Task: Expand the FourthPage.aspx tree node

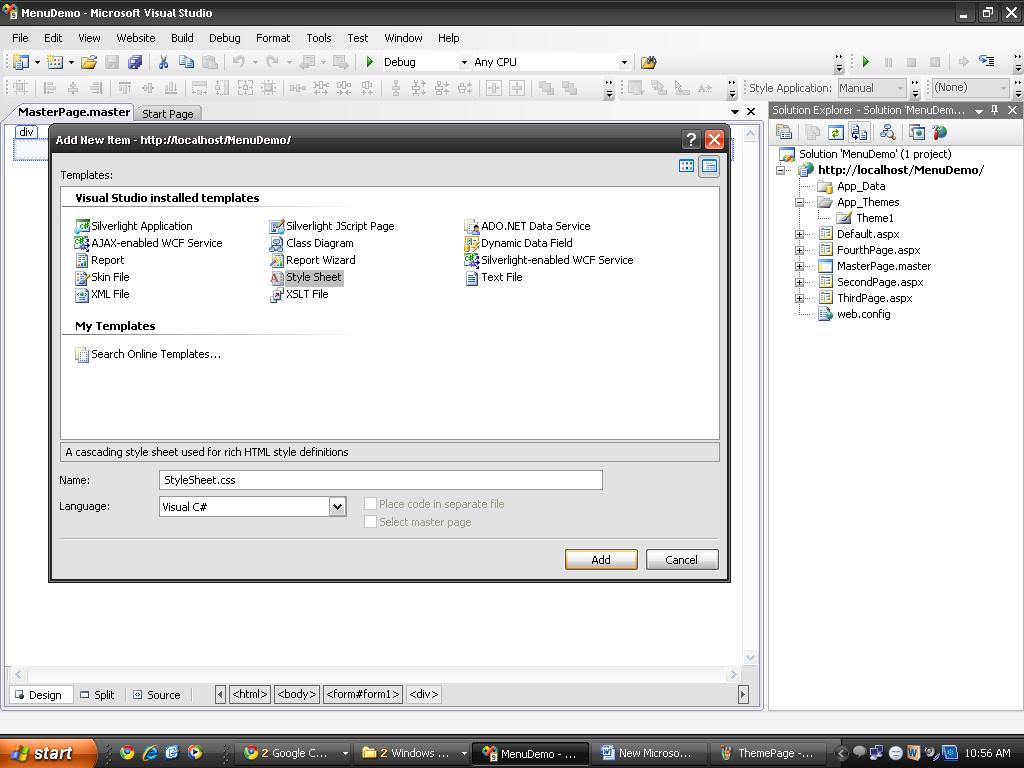Action: click(x=799, y=250)
